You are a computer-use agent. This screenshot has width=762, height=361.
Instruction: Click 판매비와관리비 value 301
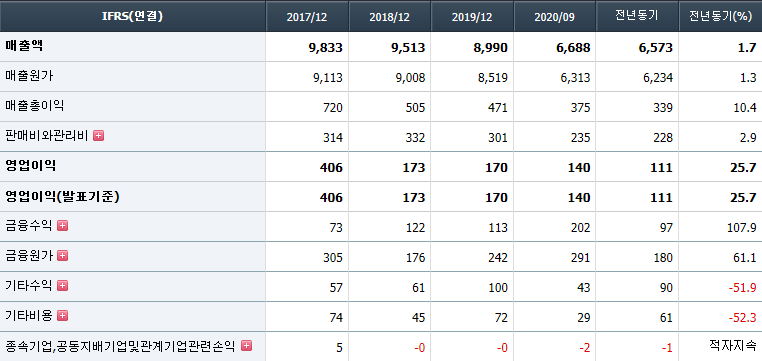498,138
